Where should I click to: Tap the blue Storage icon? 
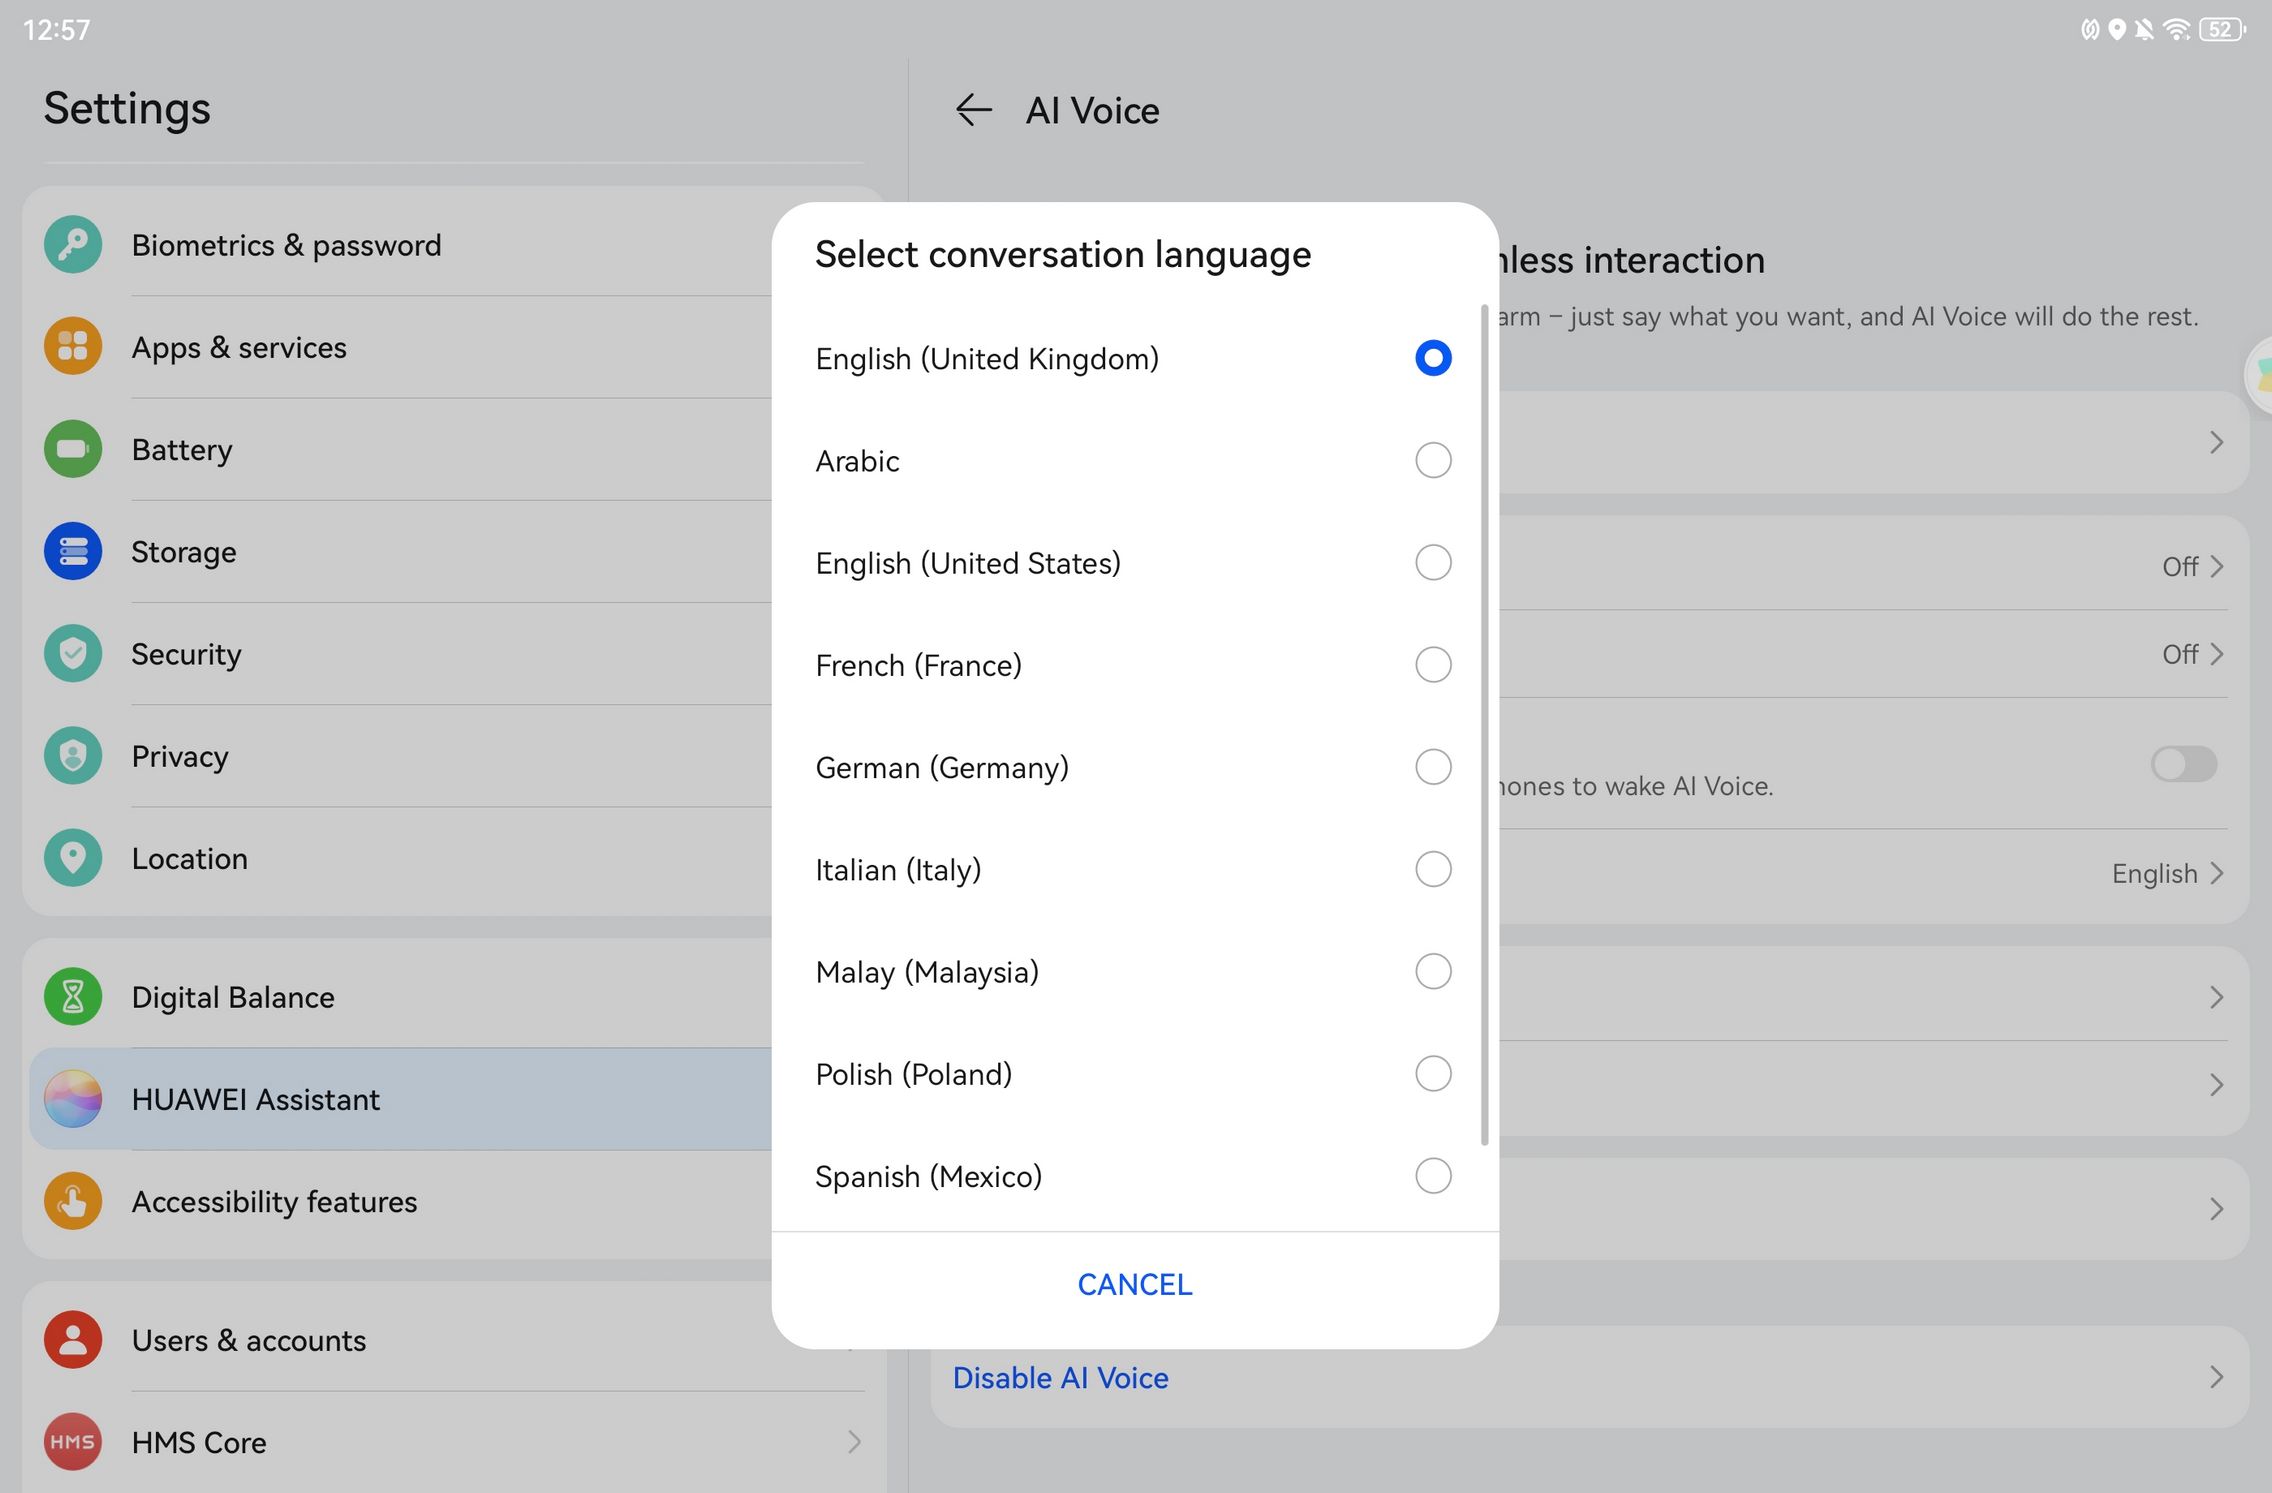coord(73,551)
